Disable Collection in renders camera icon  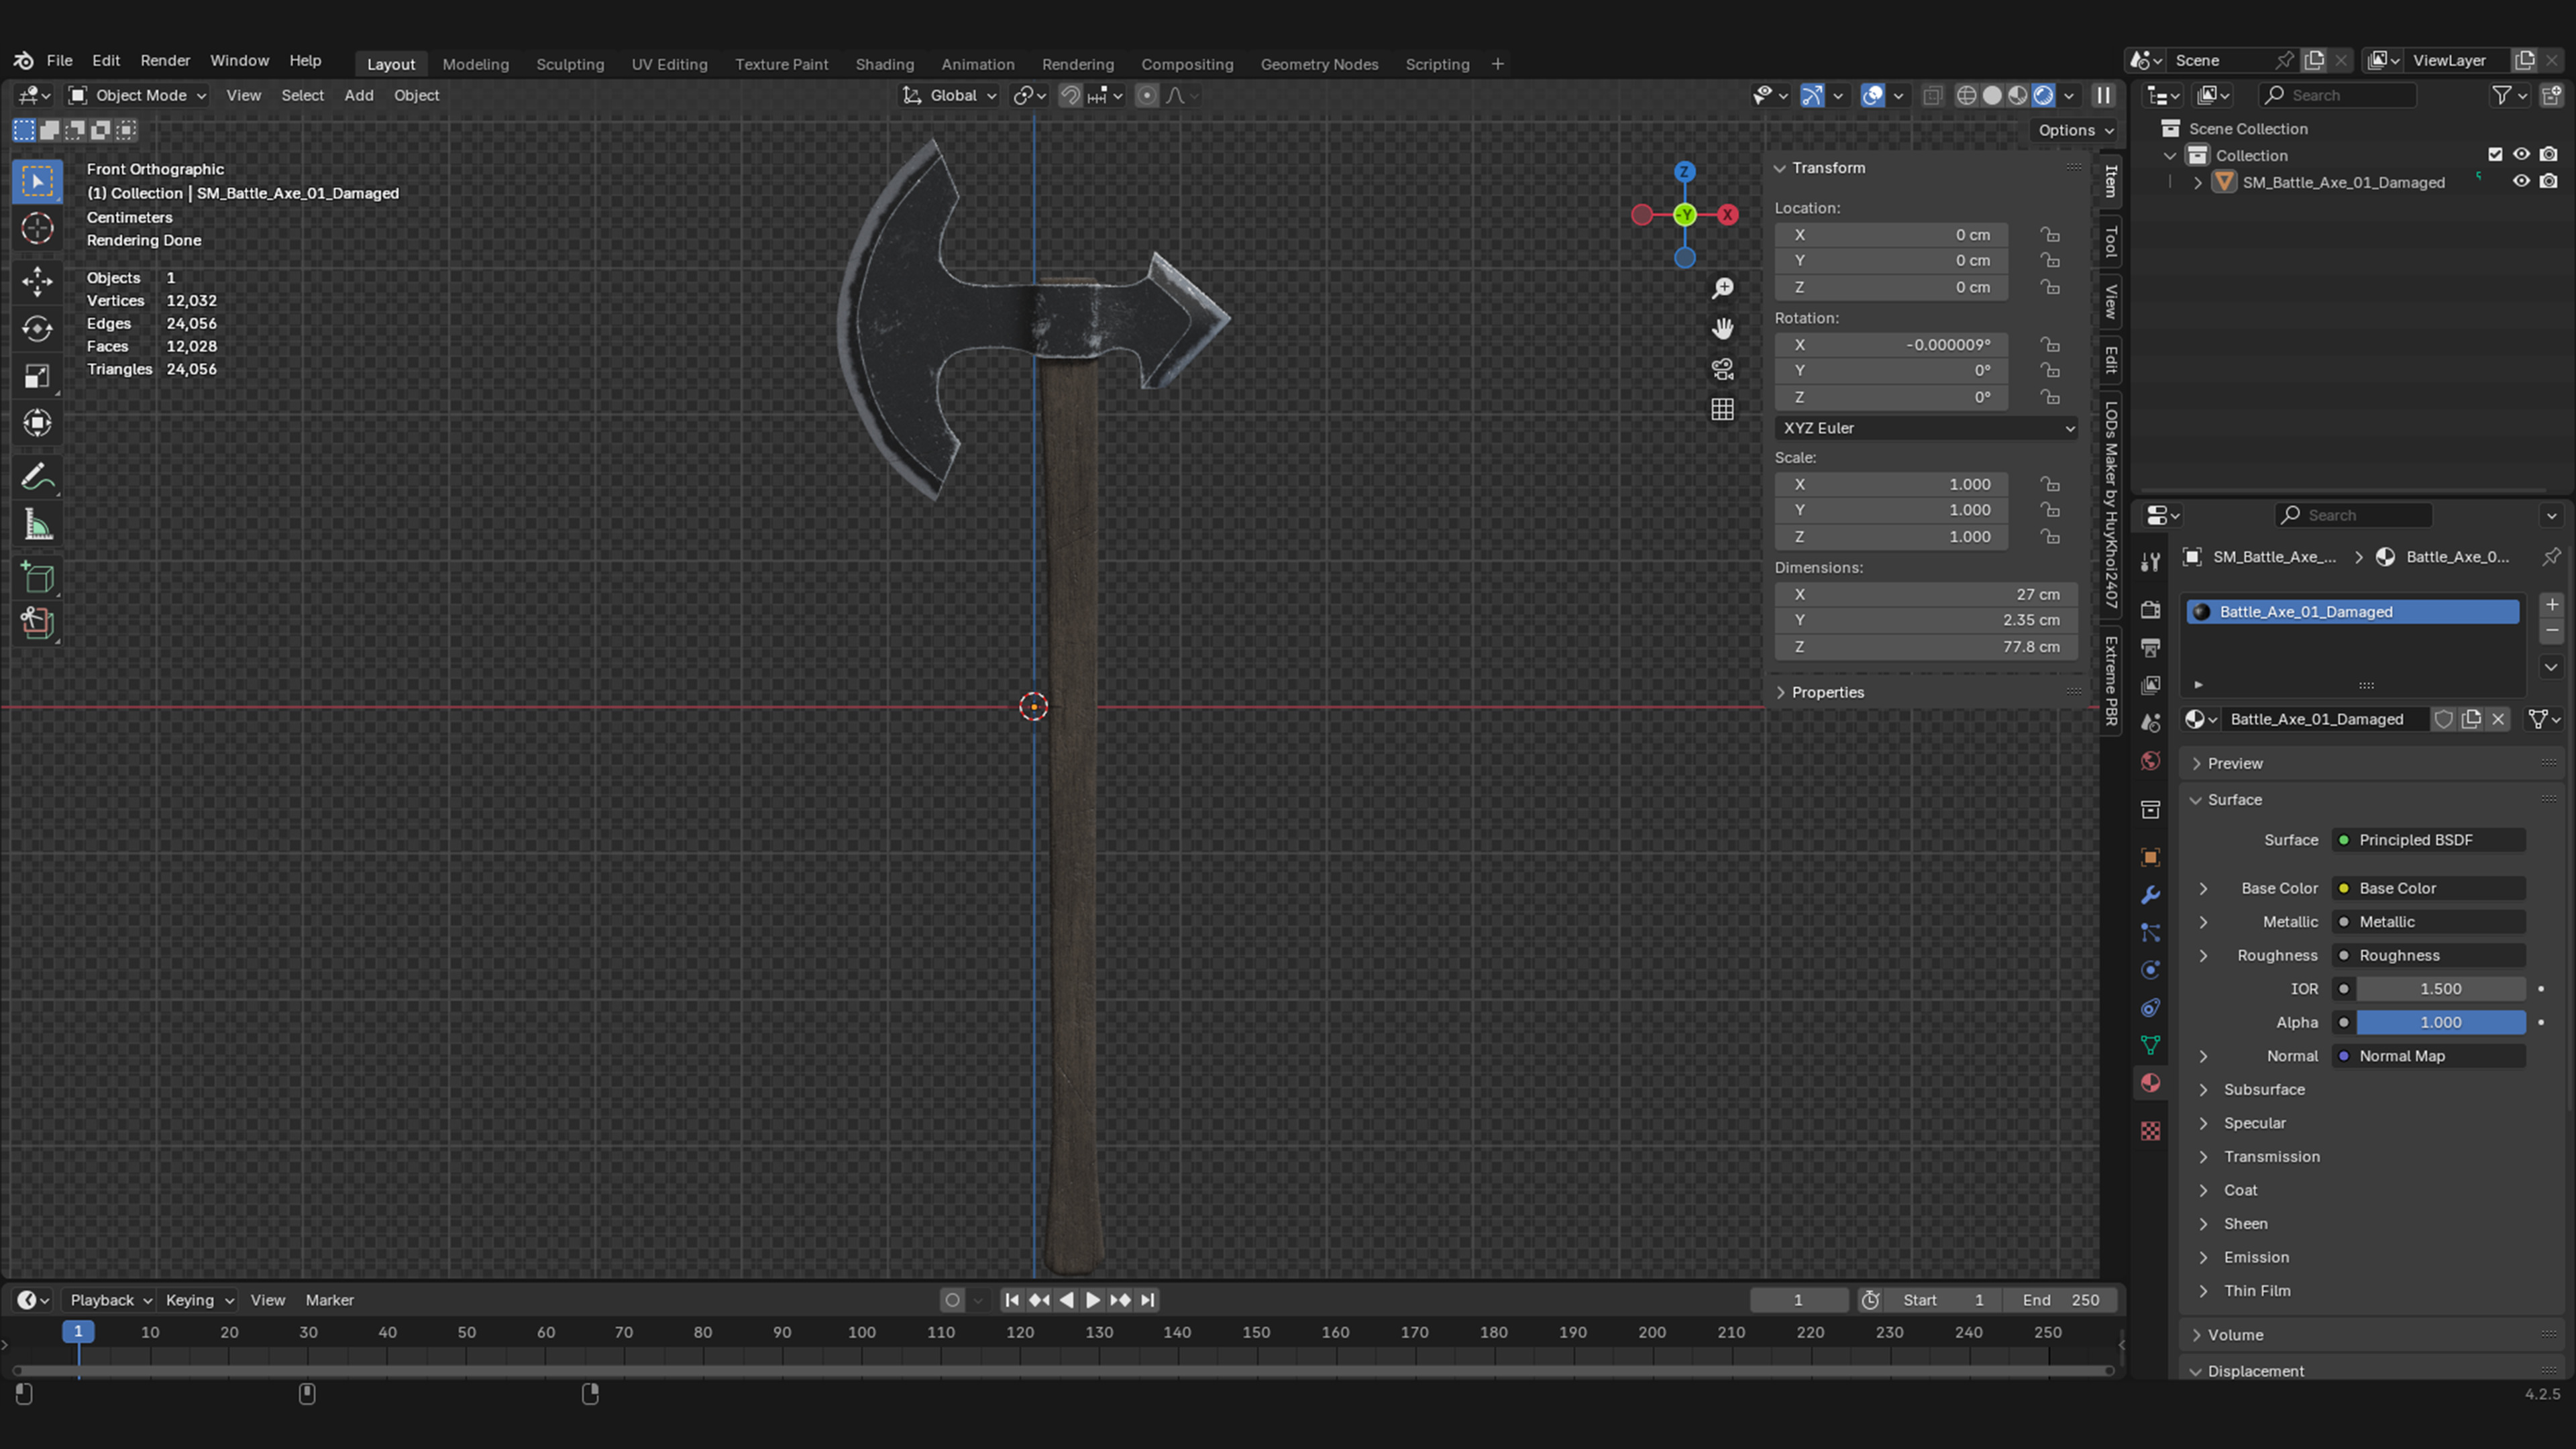coord(2549,155)
